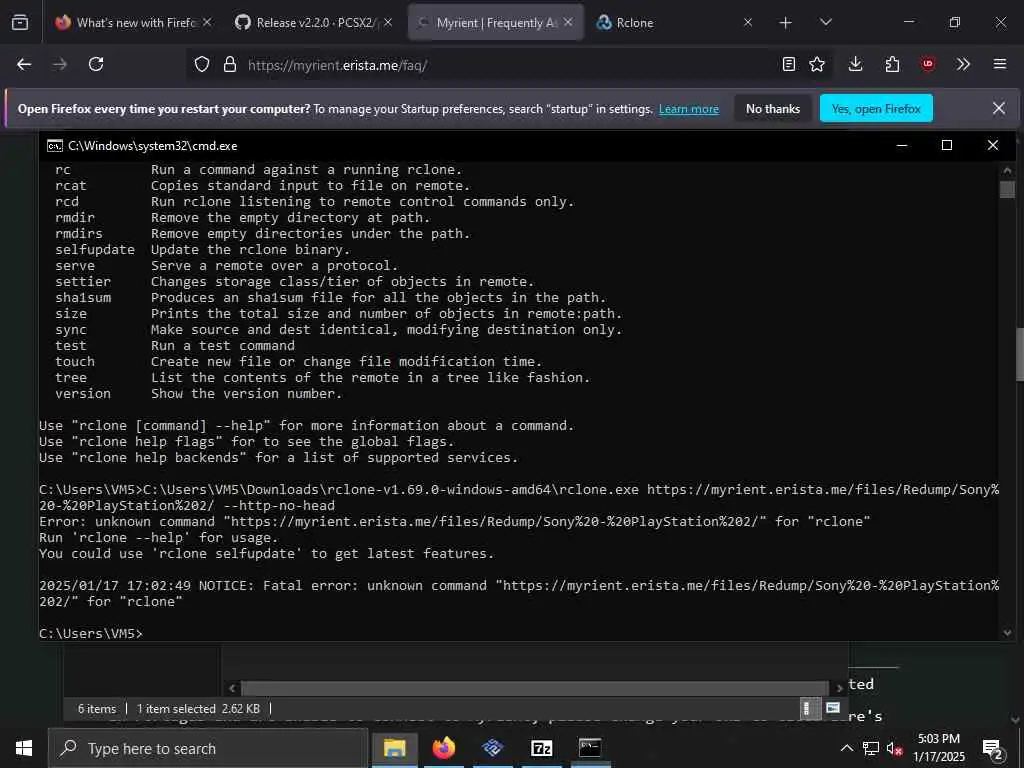This screenshot has width=1024, height=768.
Task: Dismiss the startup notification bar
Action: tap(999, 108)
